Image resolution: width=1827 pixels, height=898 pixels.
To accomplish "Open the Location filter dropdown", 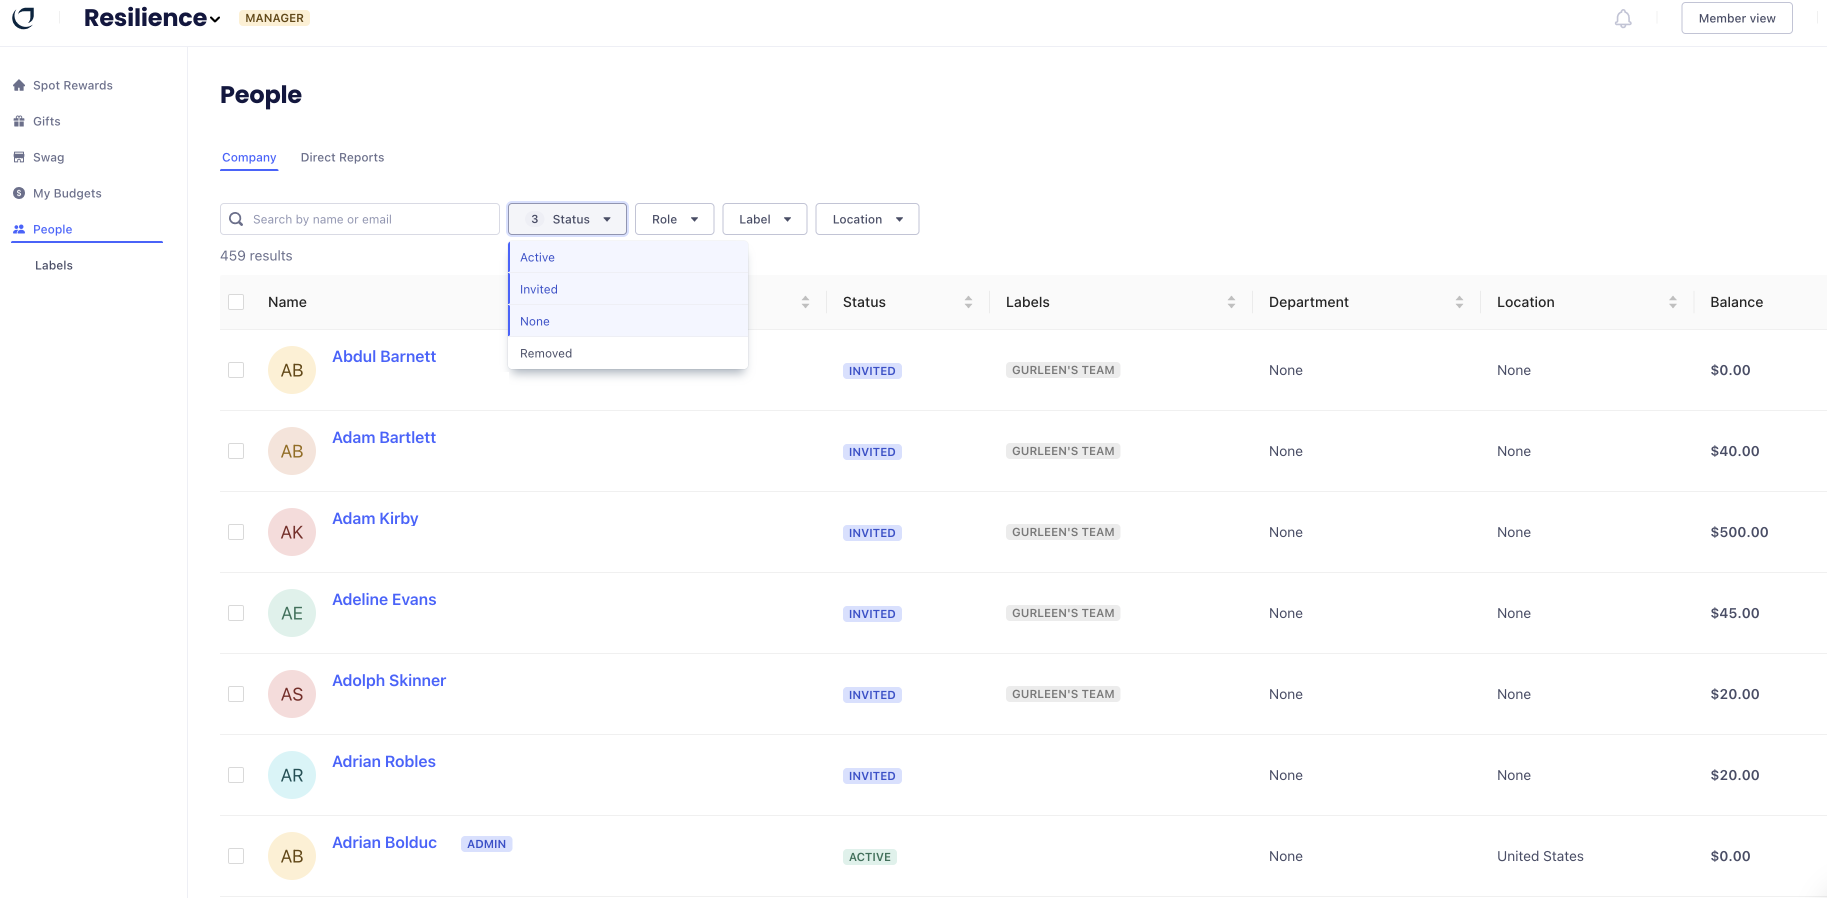I will [867, 219].
